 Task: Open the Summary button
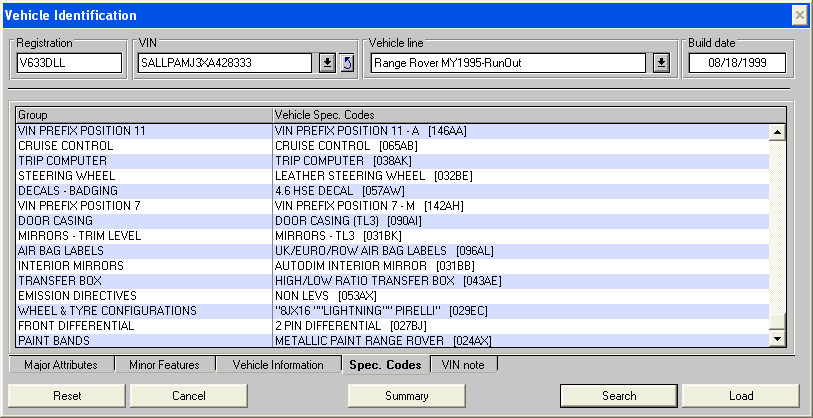(x=406, y=396)
